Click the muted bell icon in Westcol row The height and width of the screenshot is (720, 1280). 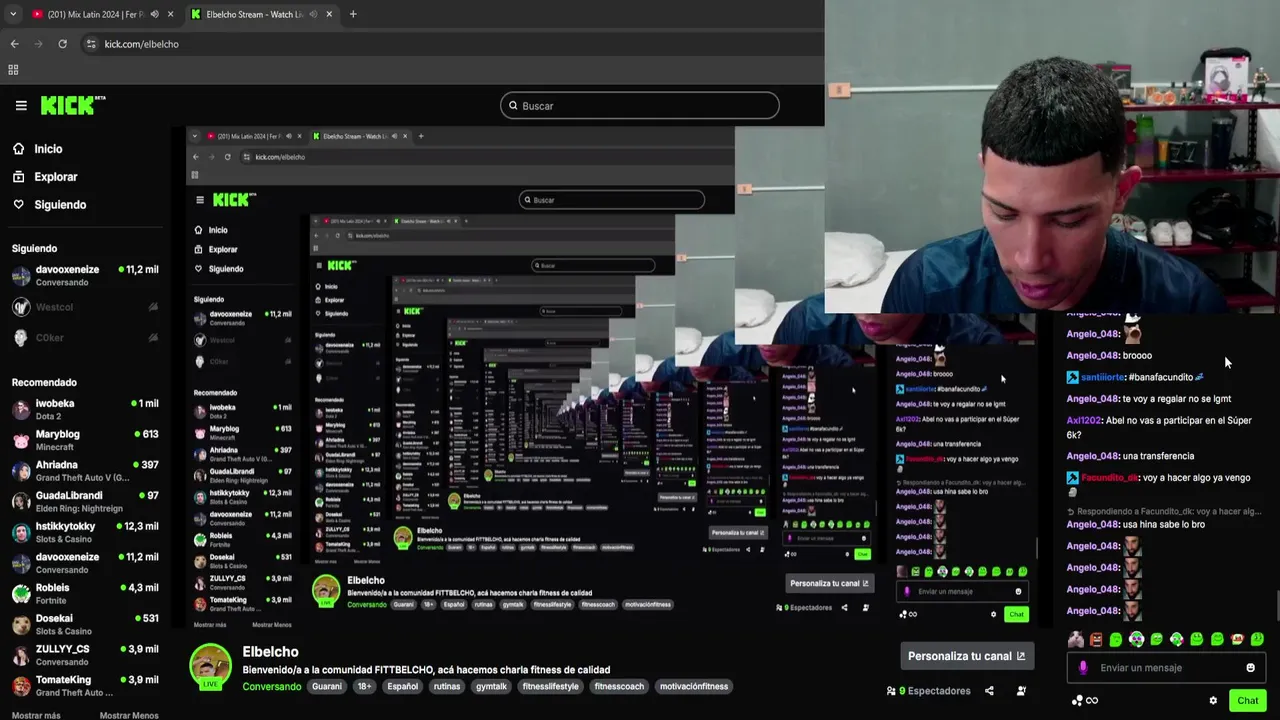click(153, 307)
